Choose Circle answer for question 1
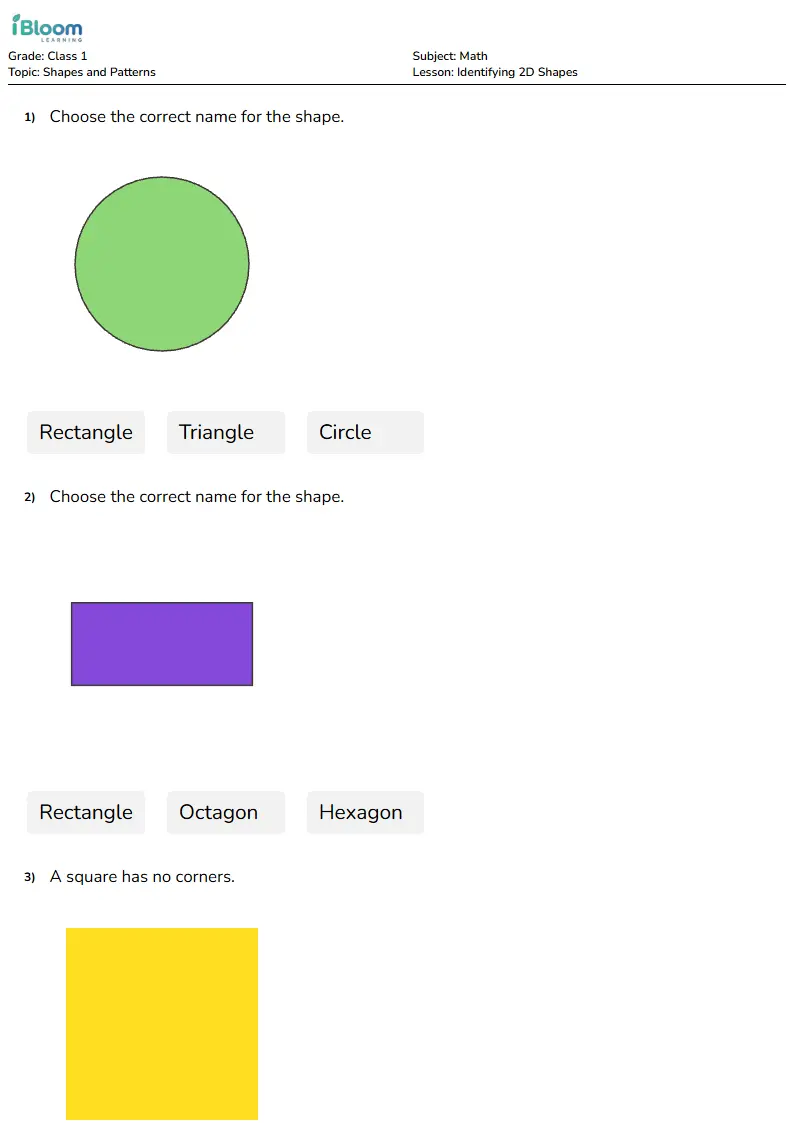This screenshot has width=794, height=1123. 365,432
